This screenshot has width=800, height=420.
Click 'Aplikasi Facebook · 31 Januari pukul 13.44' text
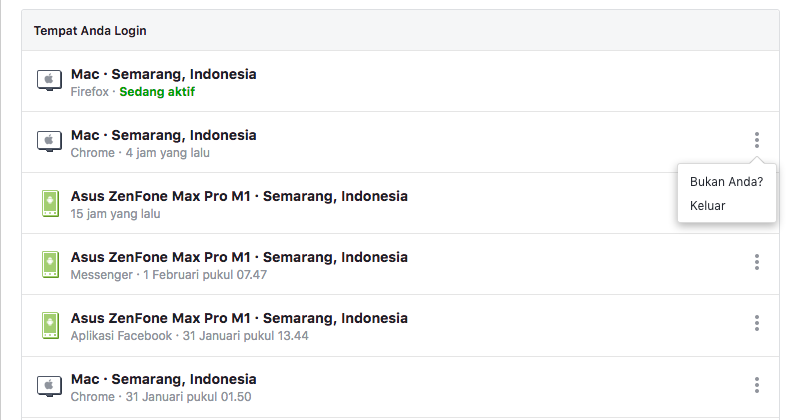(x=189, y=336)
